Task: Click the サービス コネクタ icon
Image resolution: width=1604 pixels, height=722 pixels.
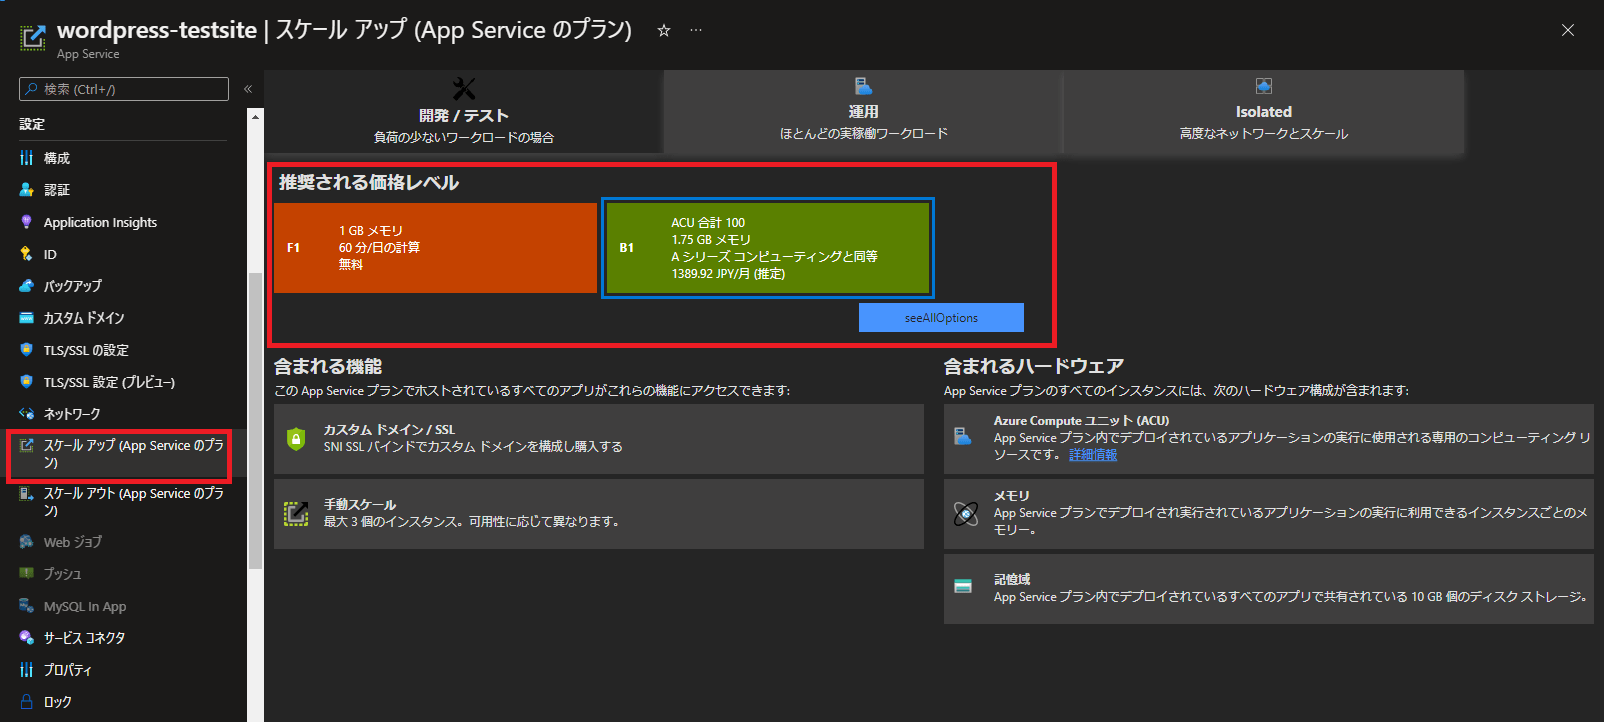Action: tap(26, 638)
